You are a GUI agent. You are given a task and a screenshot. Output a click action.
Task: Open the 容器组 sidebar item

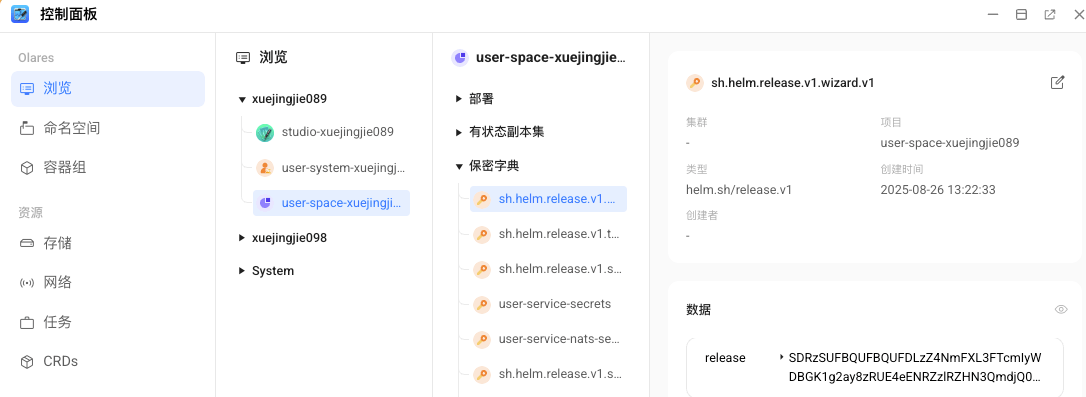(x=107, y=168)
